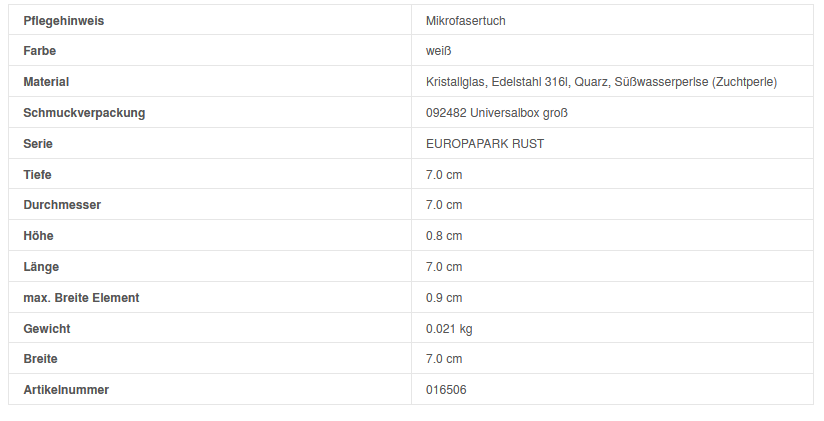Viewport: 824px width, 421px height.
Task: Select the Mikrofasertuch value text
Action: pos(472,20)
